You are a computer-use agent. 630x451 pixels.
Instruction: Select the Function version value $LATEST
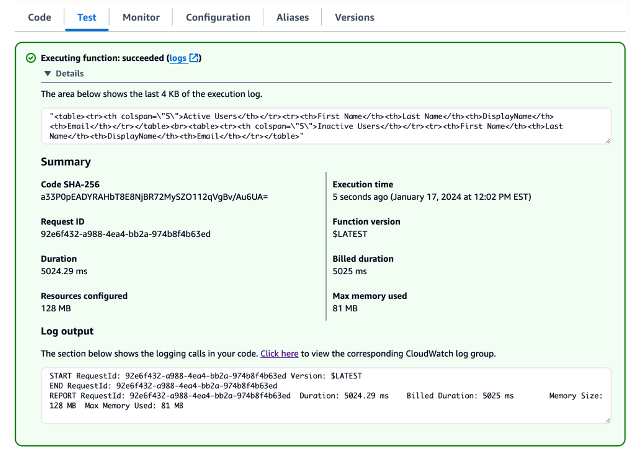[x=350, y=234]
